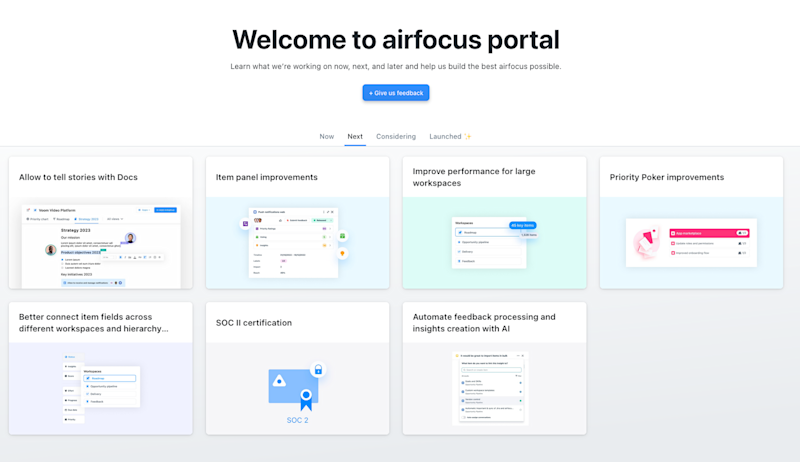Screen dimensions: 800x462
Task: Open the Better connect item fields title
Action: click(x=94, y=323)
